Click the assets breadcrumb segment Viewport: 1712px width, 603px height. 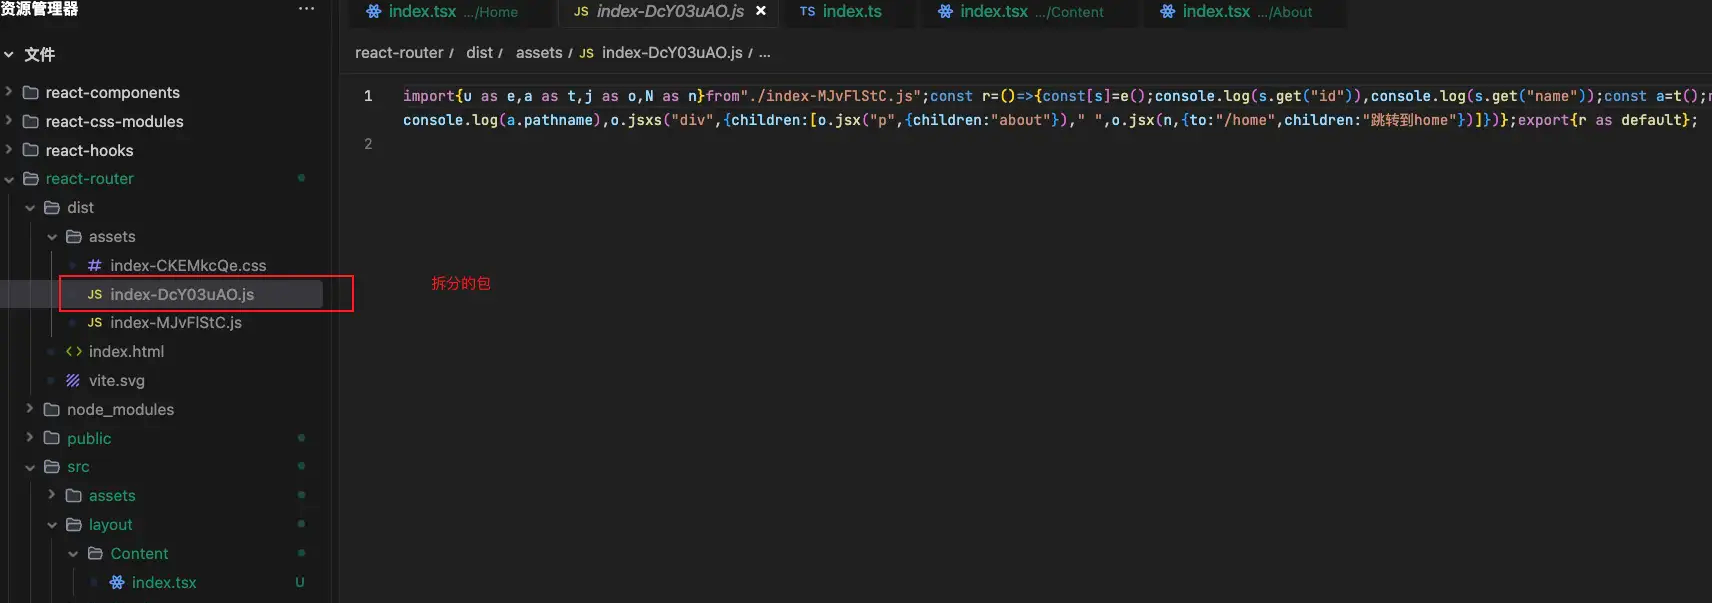point(538,53)
